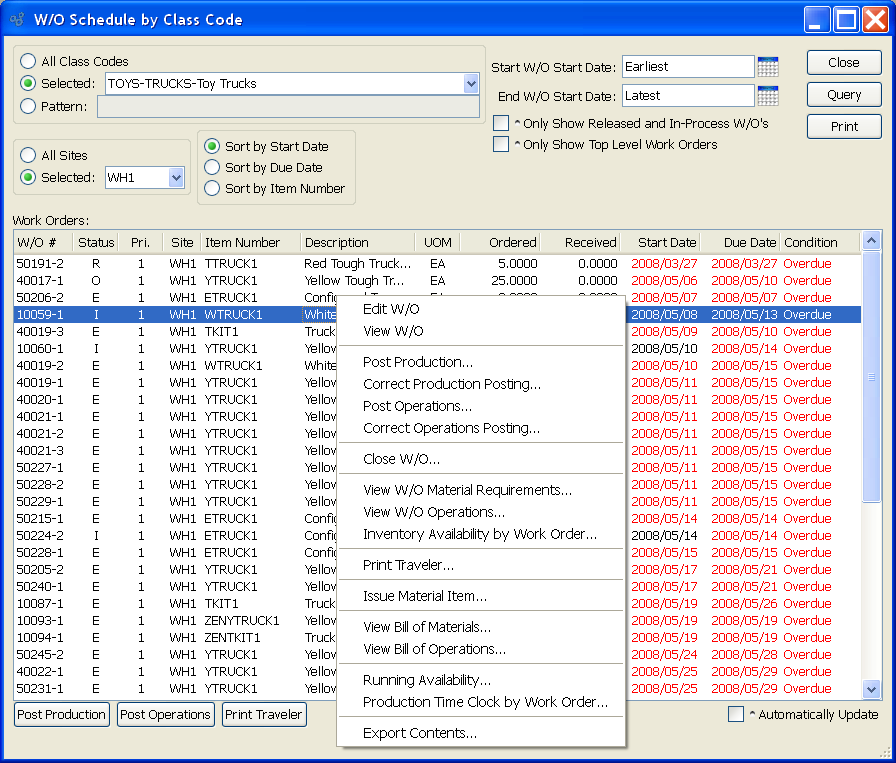Viewport: 896px width, 763px height.
Task: Select the All Class Codes radio button
Action: 28,62
